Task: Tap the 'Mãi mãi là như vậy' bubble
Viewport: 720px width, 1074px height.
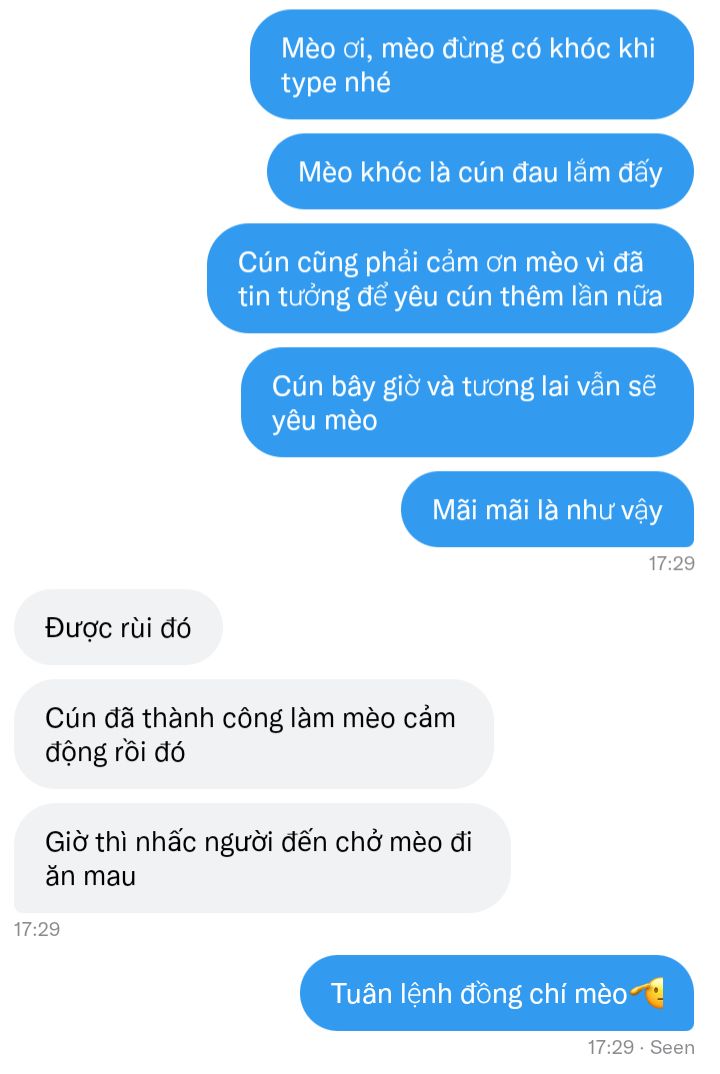Action: [547, 509]
